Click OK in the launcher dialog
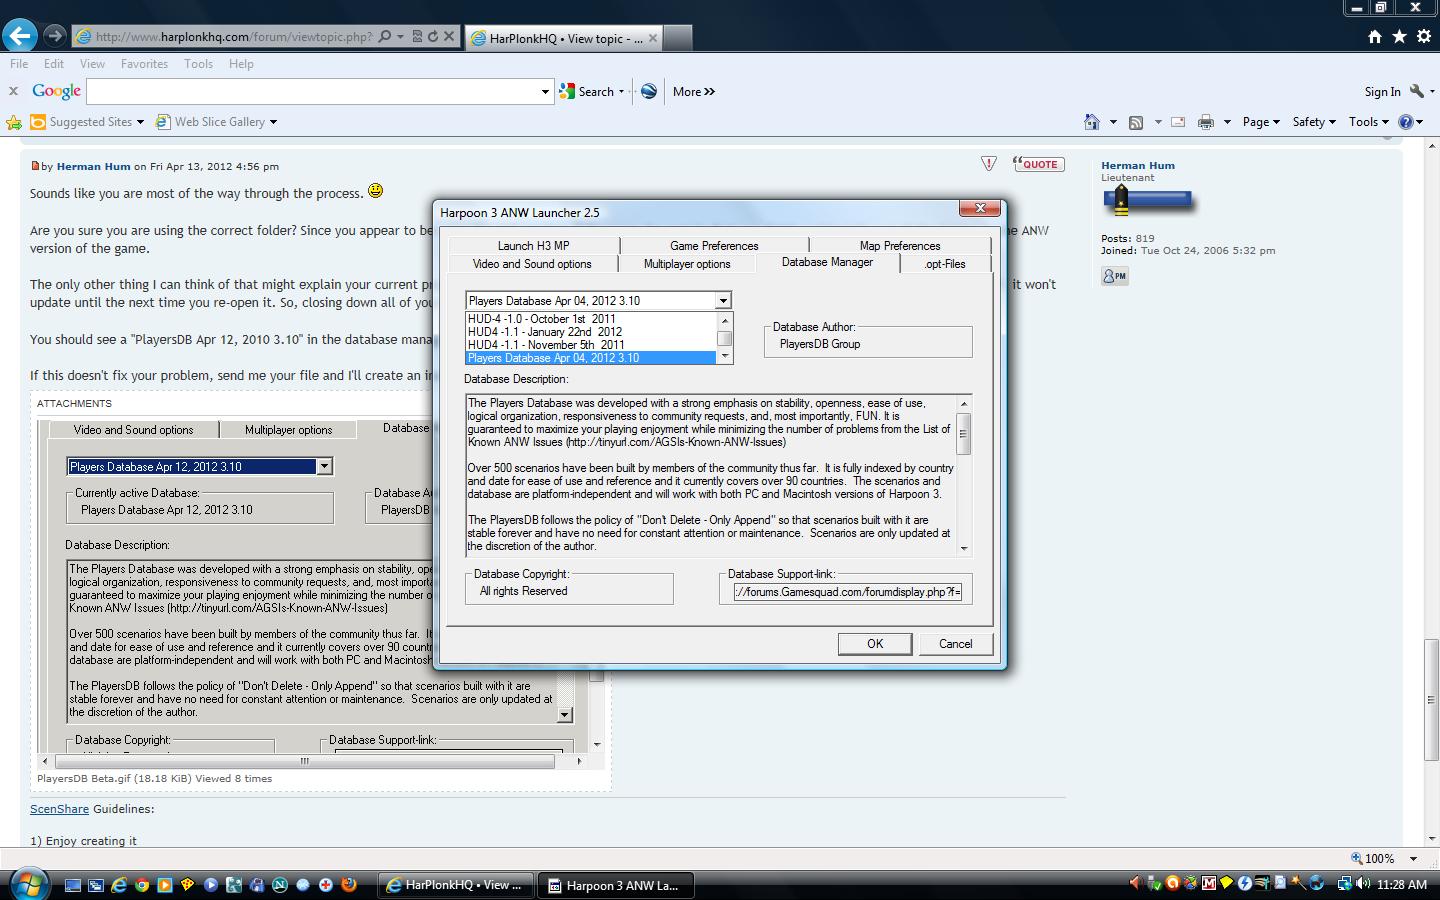 pyautogui.click(x=875, y=644)
